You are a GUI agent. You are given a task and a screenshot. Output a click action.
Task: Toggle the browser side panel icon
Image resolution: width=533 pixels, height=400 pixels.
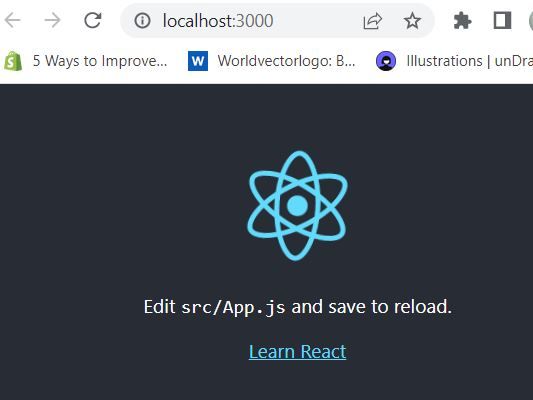point(502,20)
